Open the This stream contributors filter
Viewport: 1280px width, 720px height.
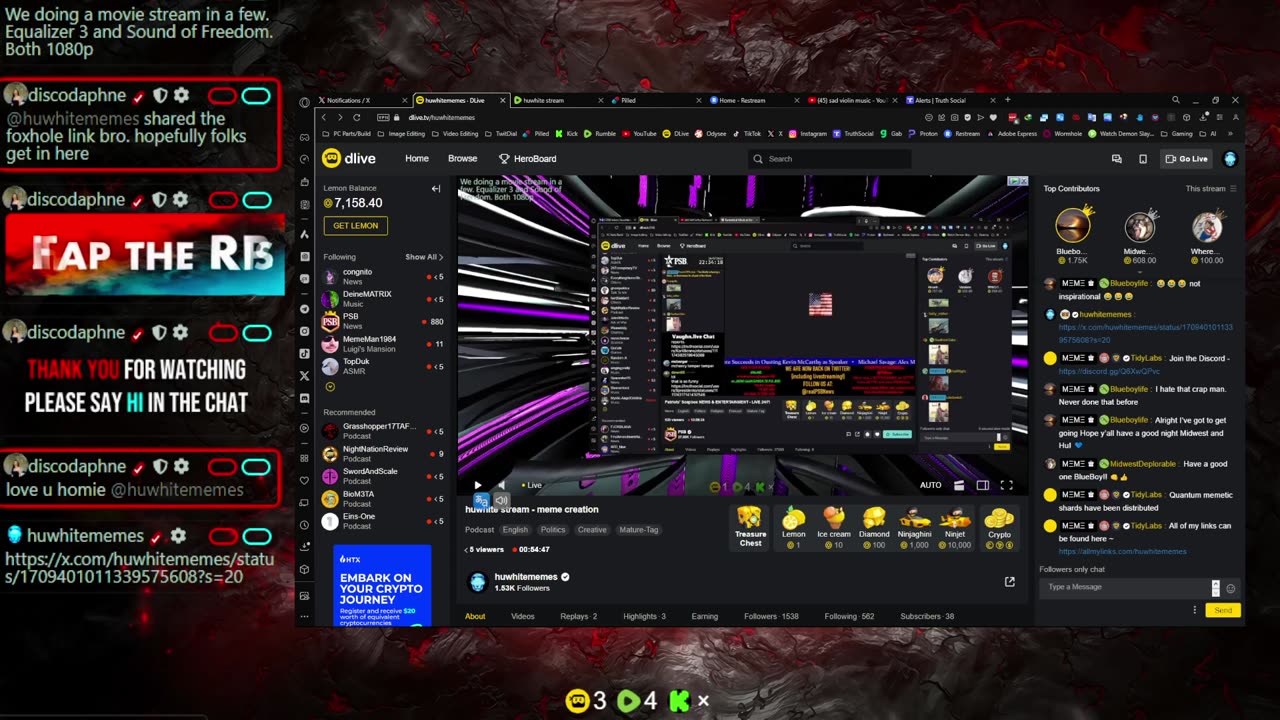click(x=1210, y=188)
